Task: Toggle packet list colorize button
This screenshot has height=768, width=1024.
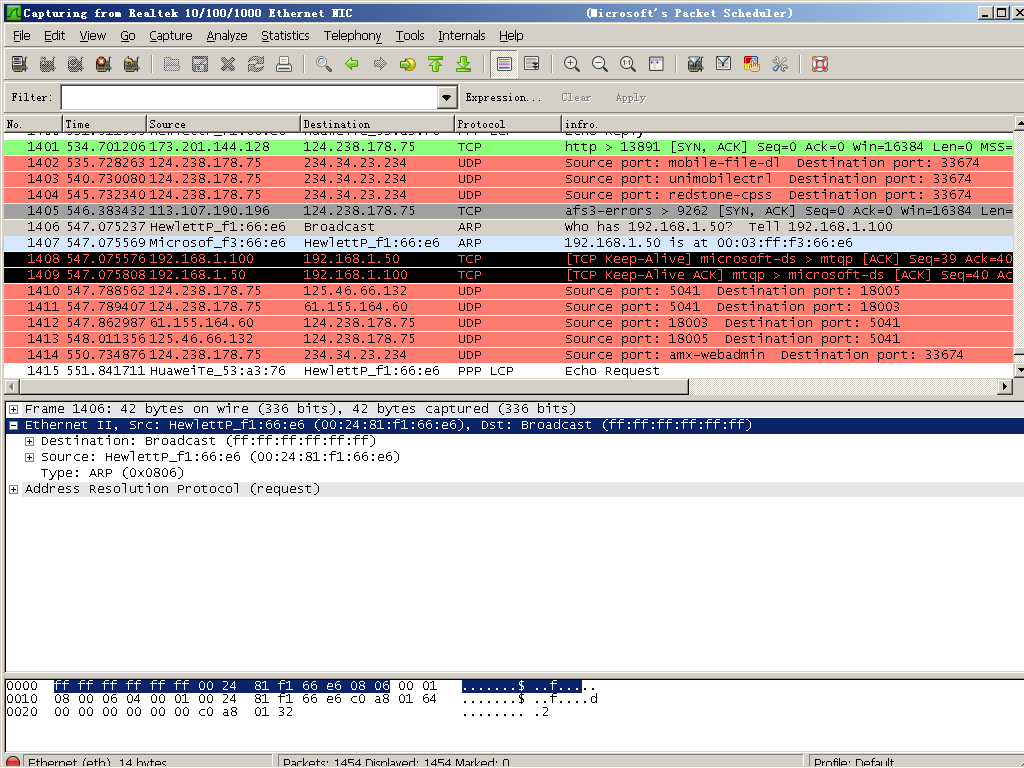Action: coord(504,64)
